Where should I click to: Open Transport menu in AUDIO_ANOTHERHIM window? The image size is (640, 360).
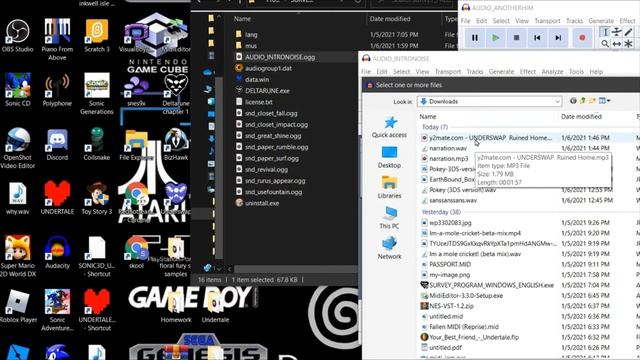coord(547,20)
